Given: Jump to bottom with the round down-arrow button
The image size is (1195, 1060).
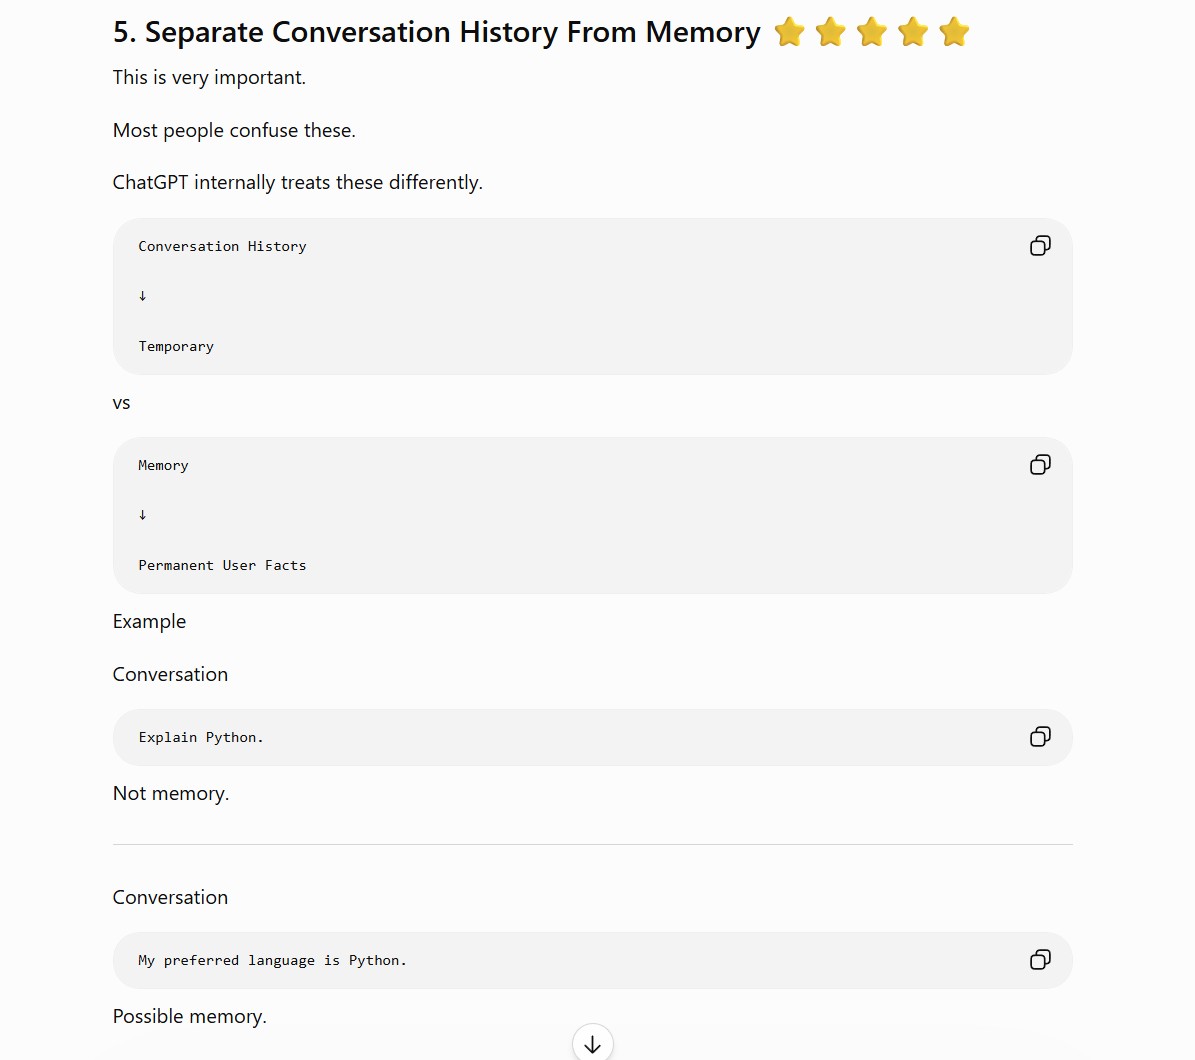Looking at the screenshot, I should click(592, 1042).
